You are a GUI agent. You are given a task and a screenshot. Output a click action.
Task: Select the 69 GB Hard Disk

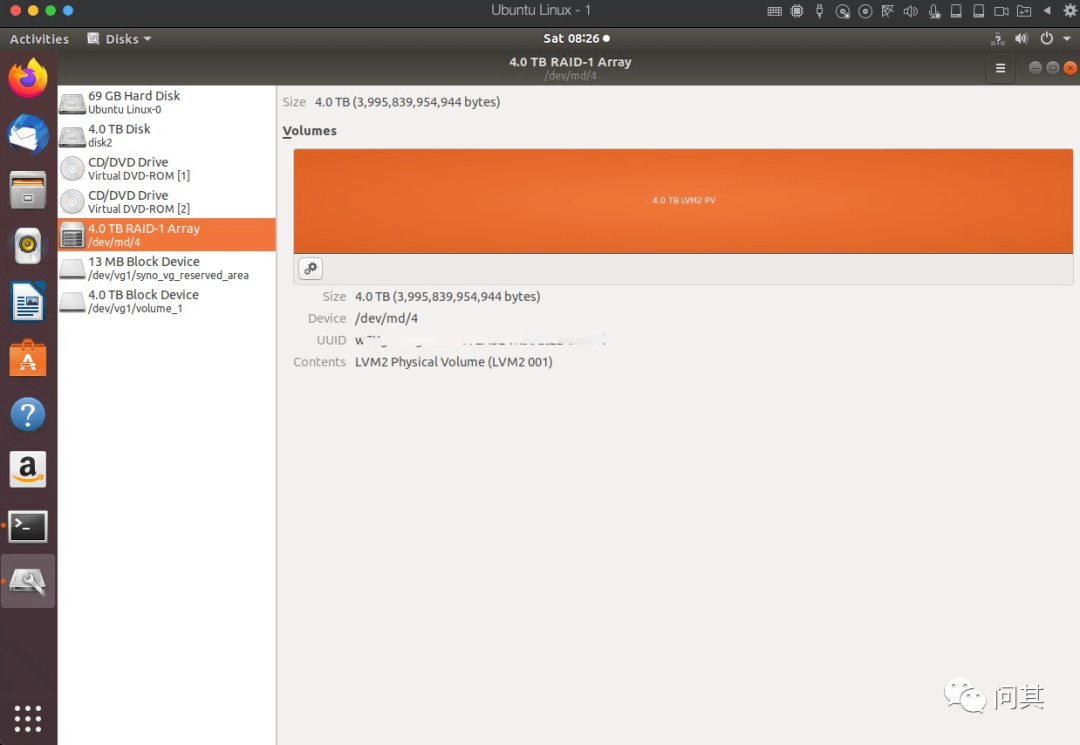167,102
